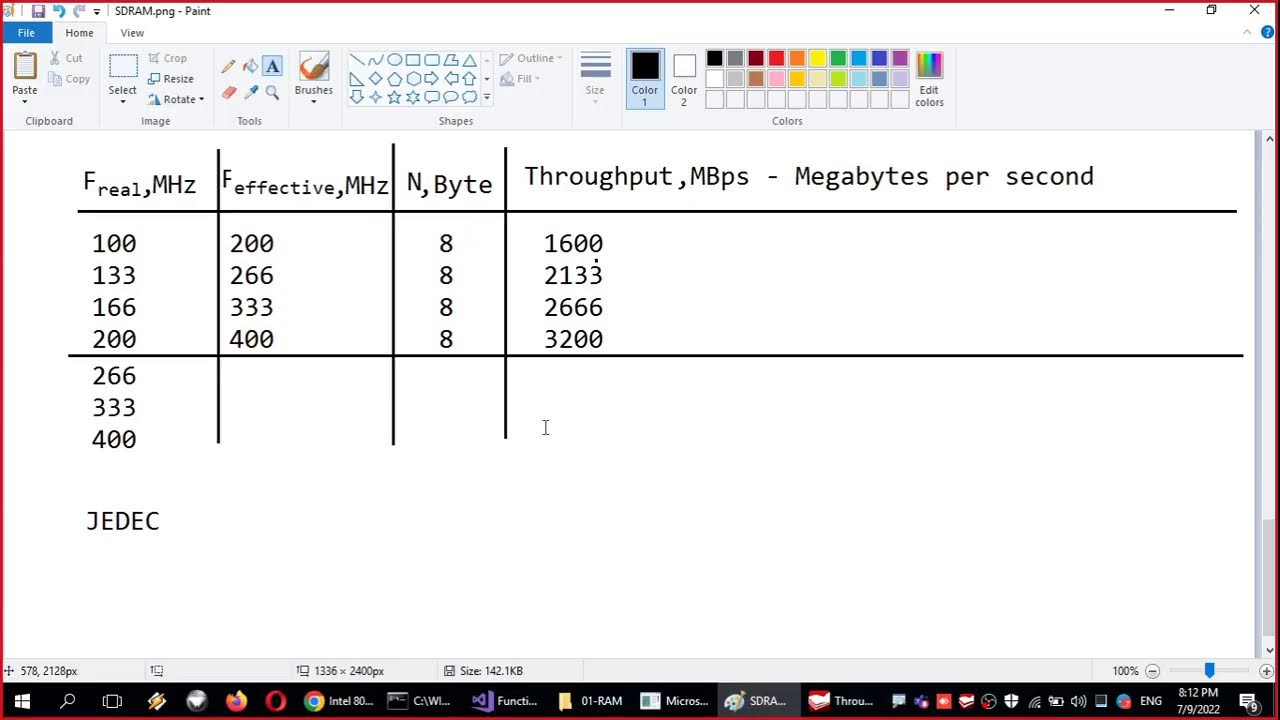Open Customize Quick Access Toolbar arrow
The image size is (1280, 720).
(97, 11)
